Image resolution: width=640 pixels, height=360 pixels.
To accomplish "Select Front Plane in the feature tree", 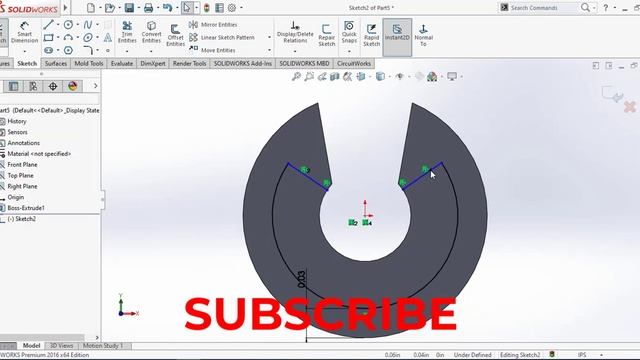I will [x=22, y=165].
